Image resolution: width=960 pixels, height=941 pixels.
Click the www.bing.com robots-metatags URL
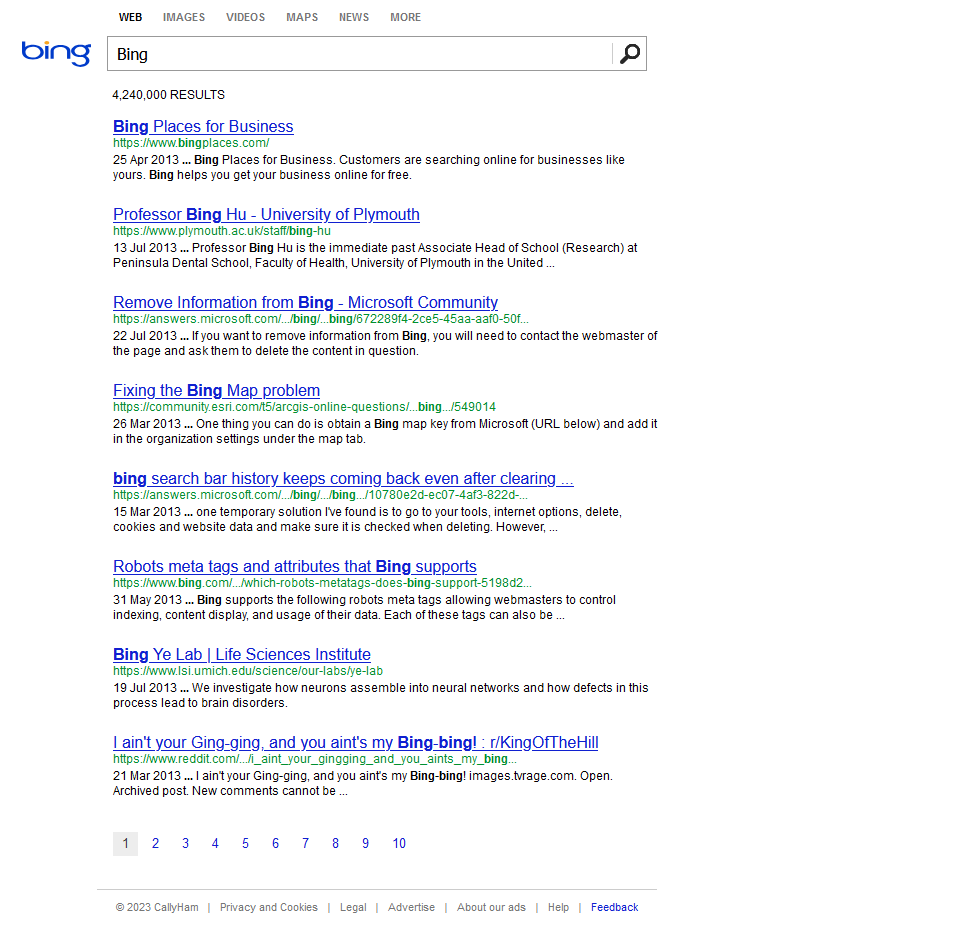(322, 583)
